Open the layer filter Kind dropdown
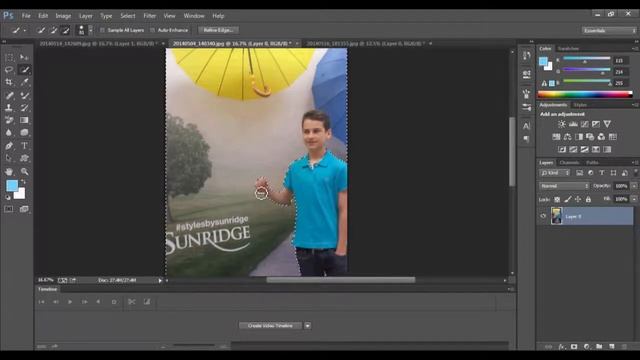This screenshot has width=640, height=360. click(555, 173)
